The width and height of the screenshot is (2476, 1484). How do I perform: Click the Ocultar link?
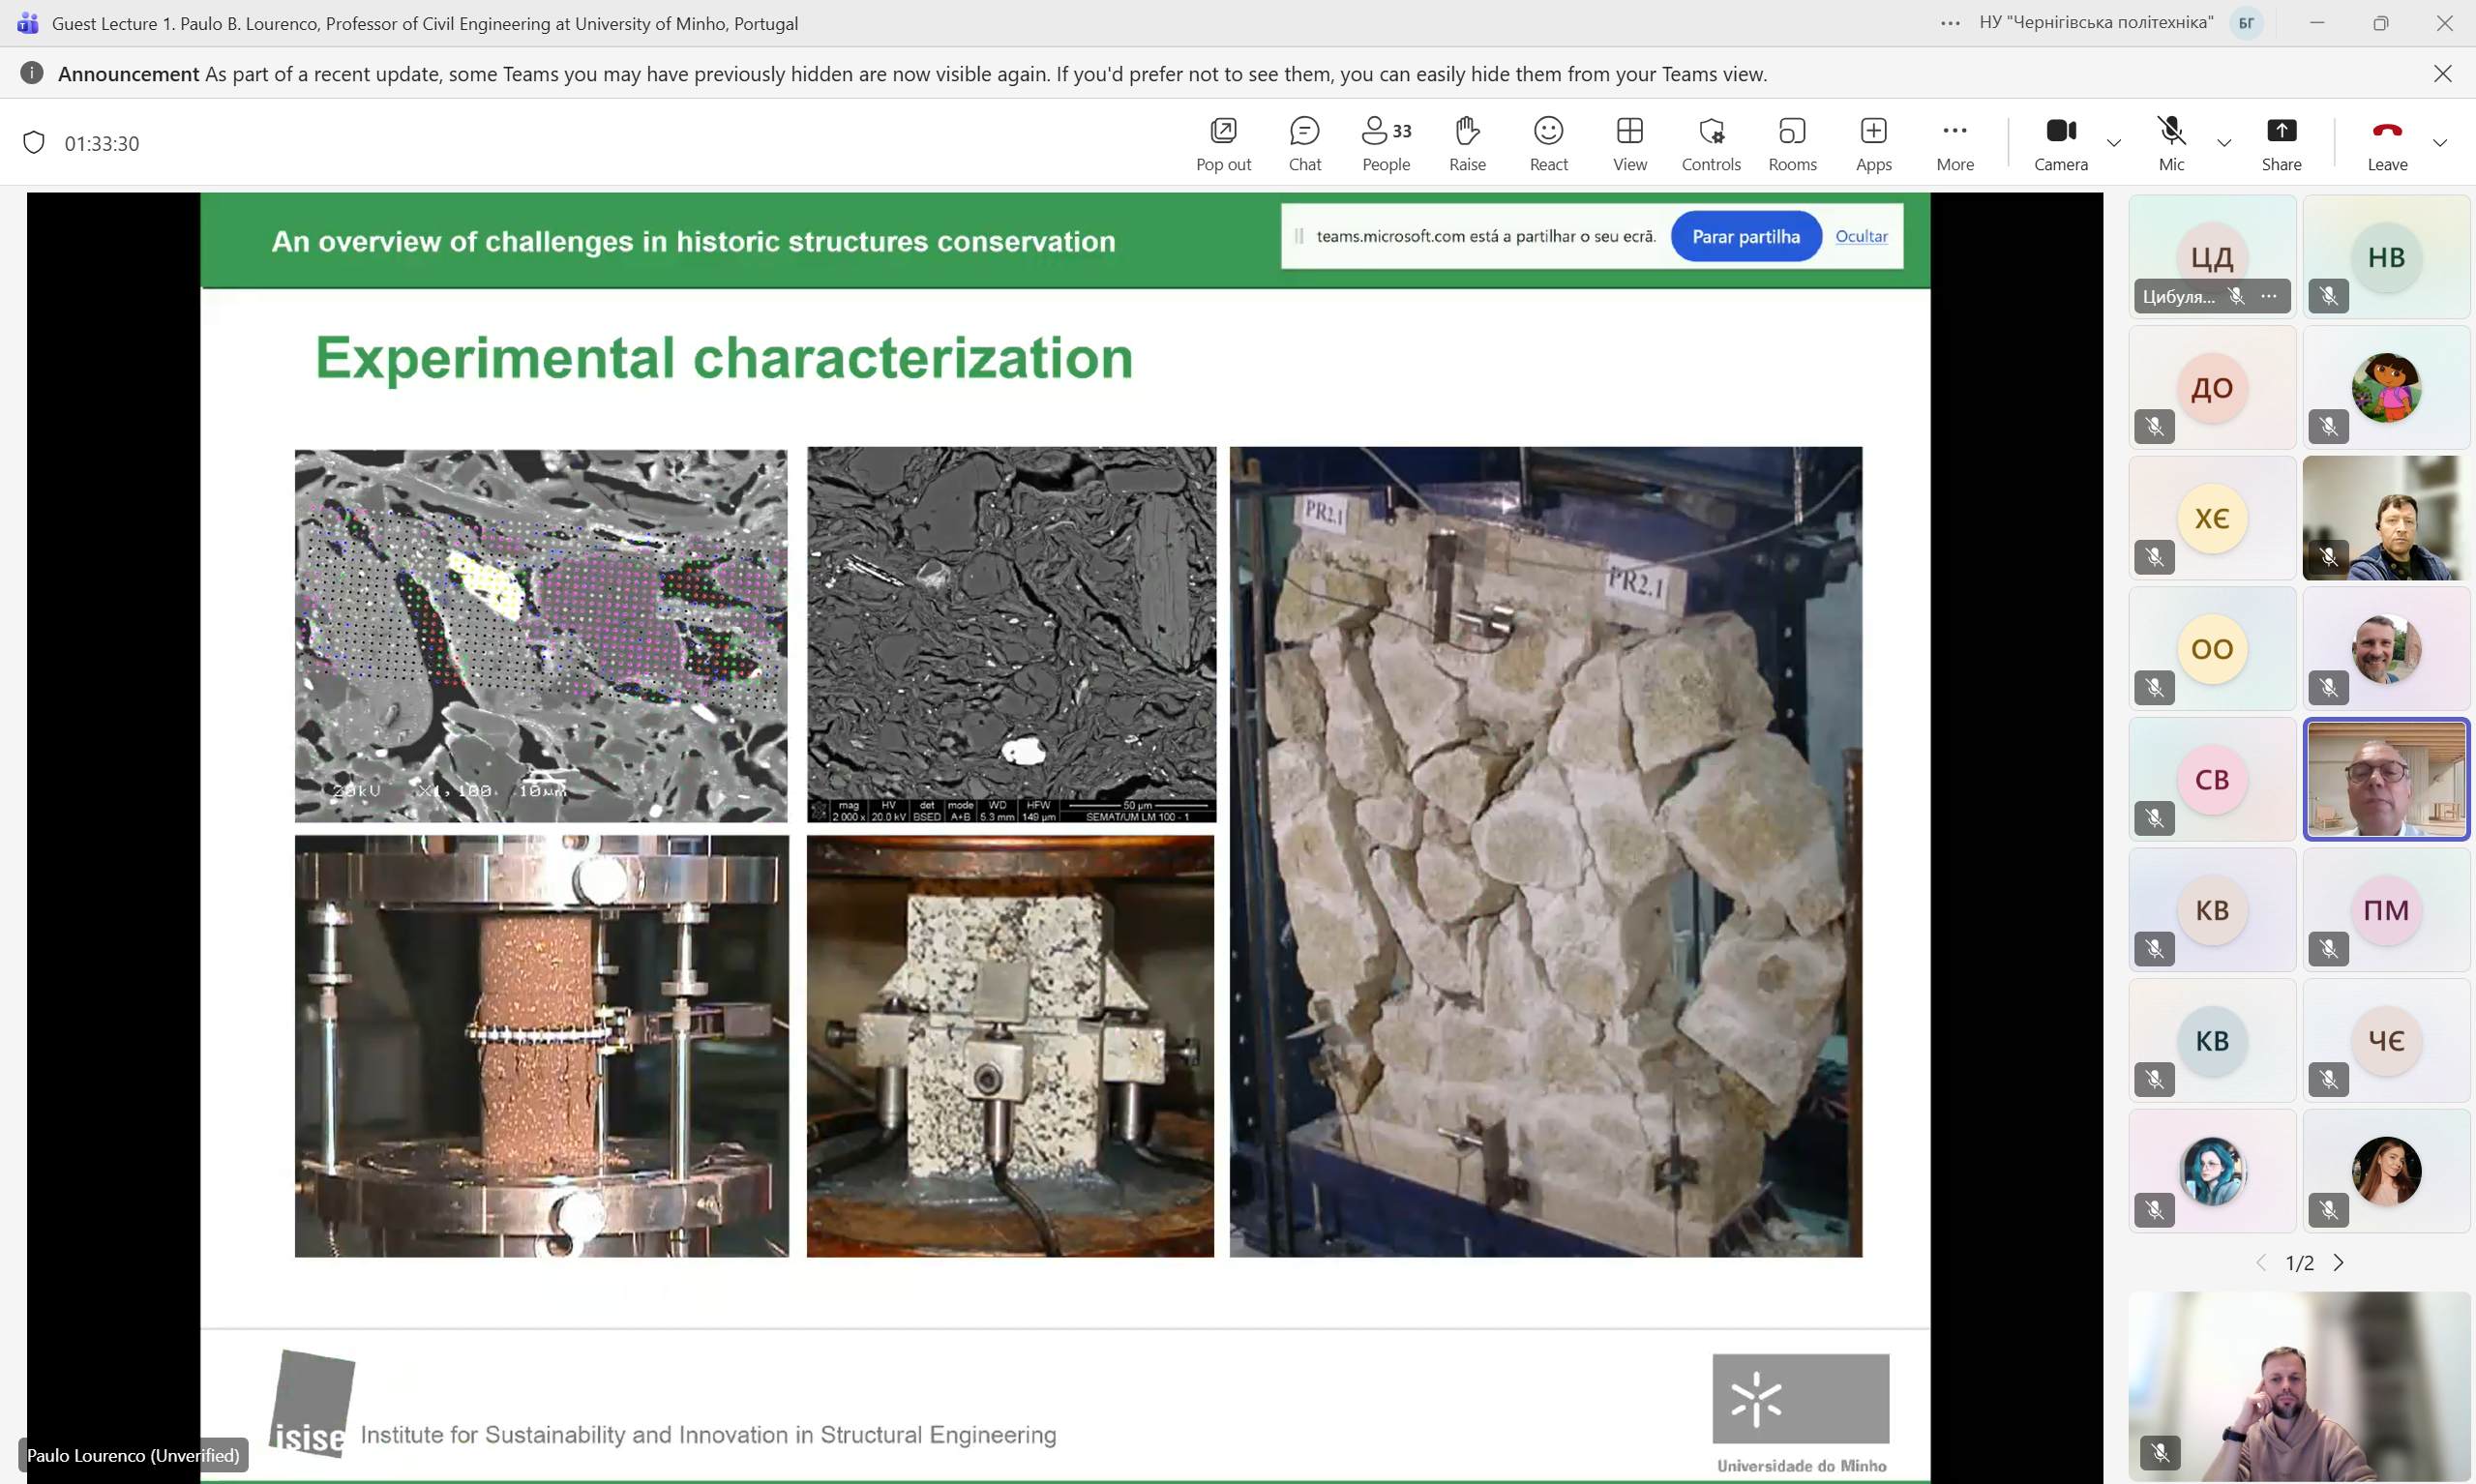click(1861, 236)
